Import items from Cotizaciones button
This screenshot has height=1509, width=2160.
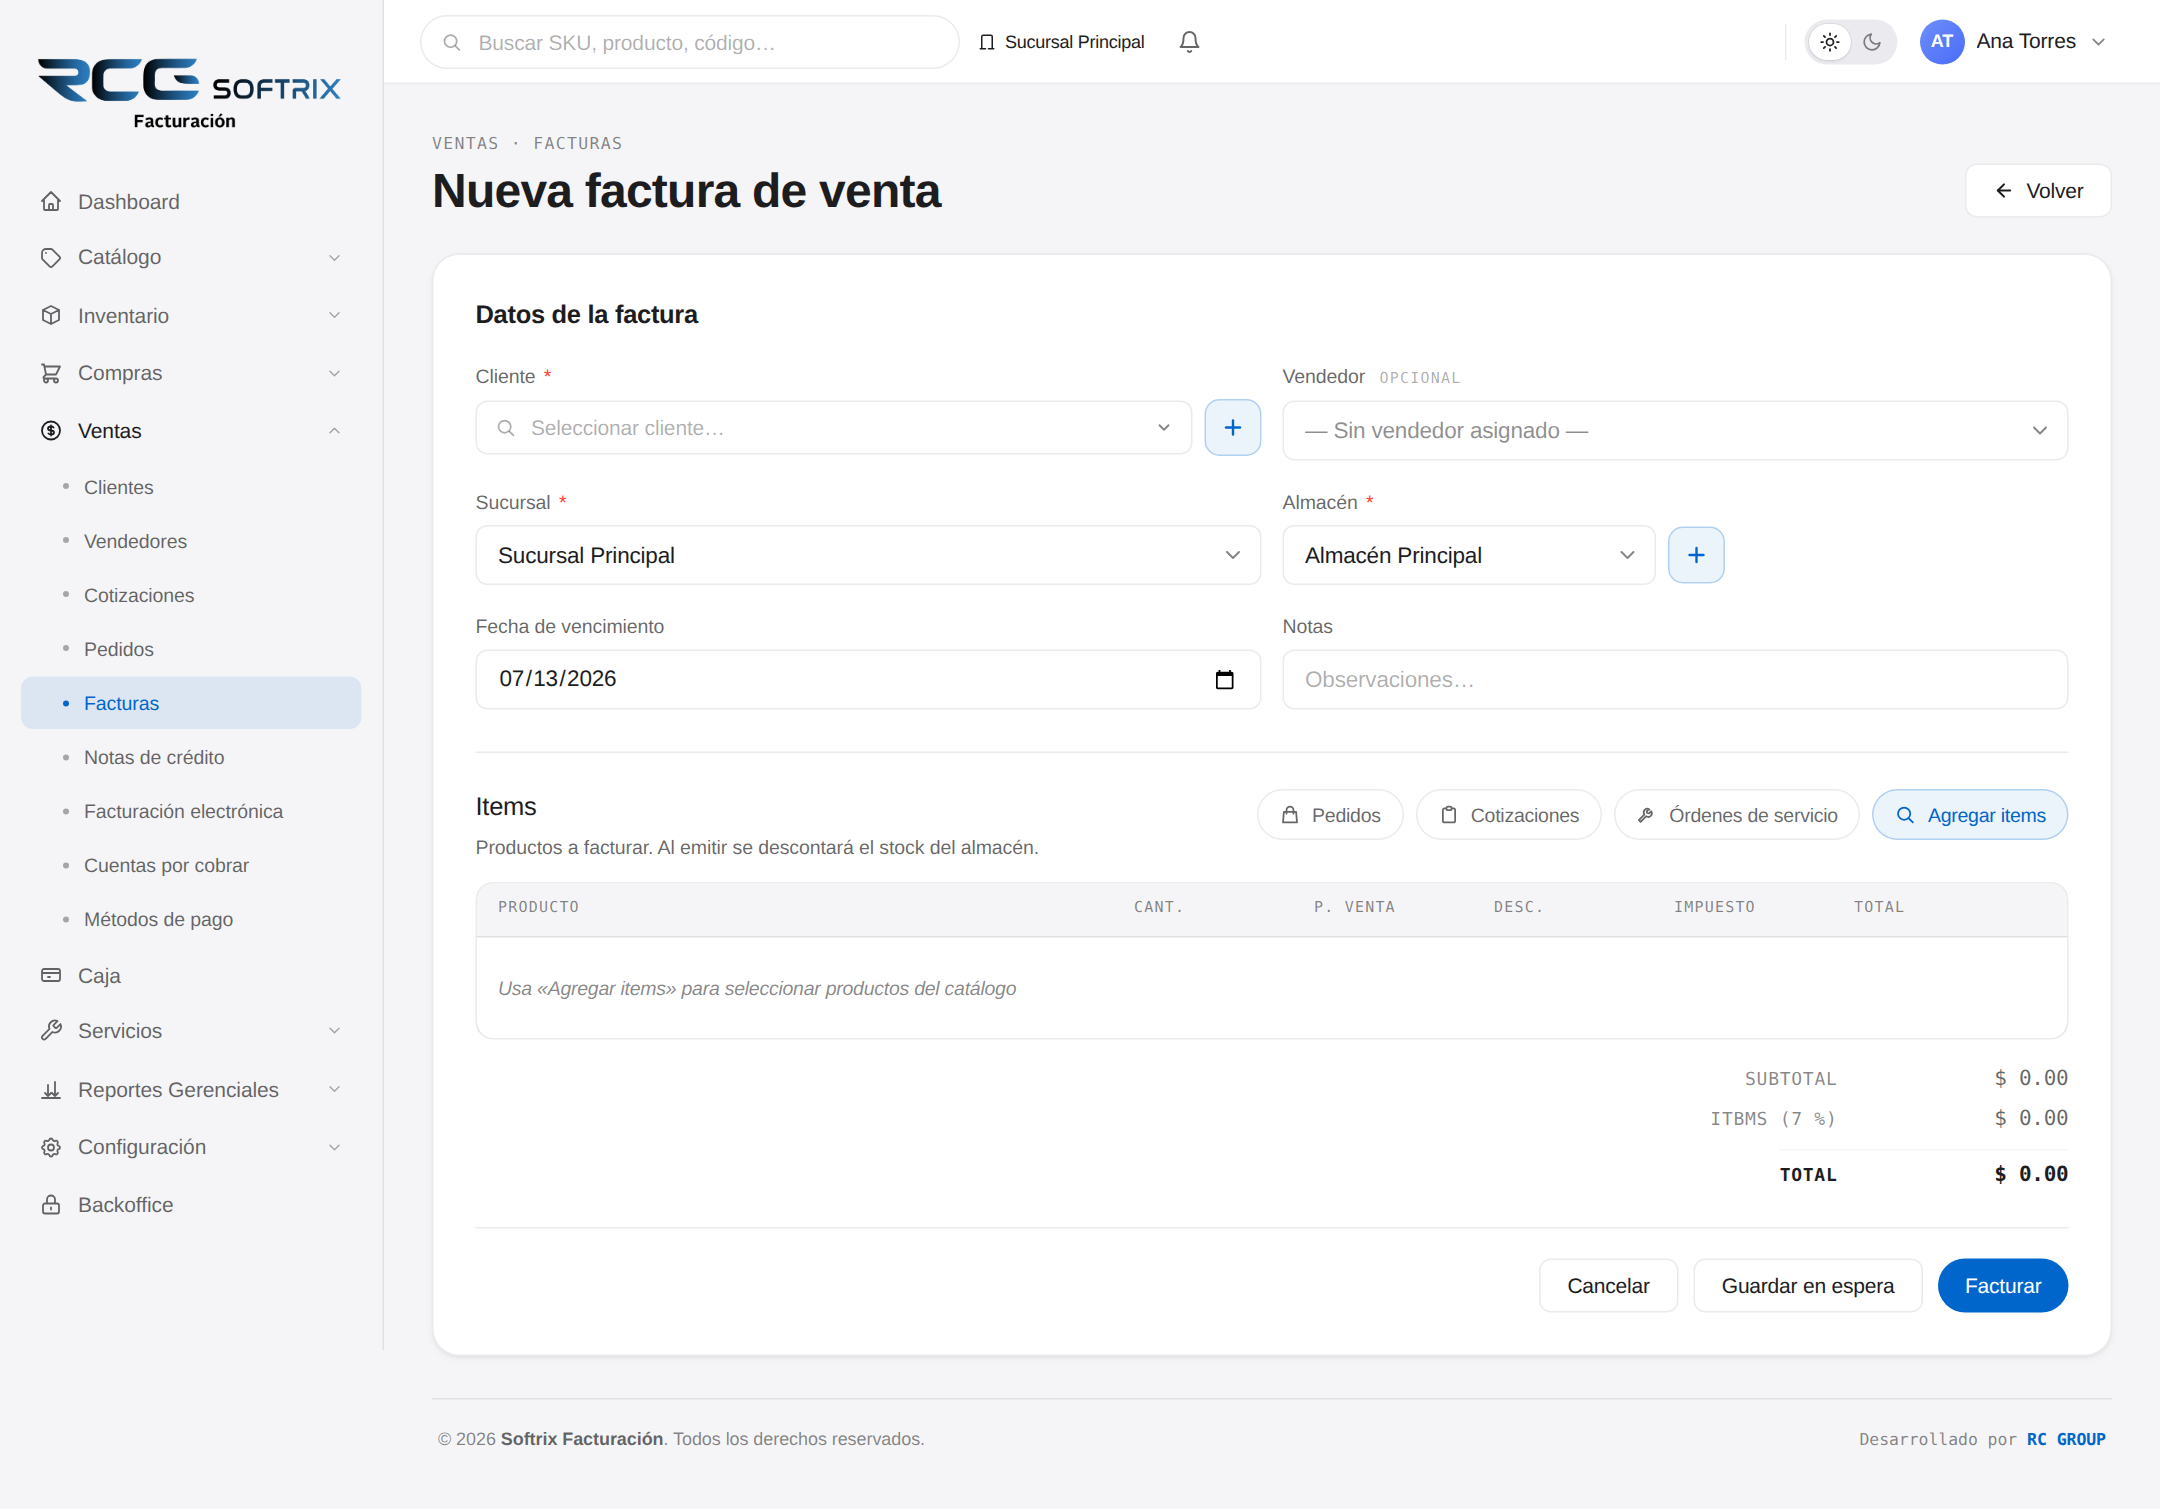pyautogui.click(x=1509, y=816)
